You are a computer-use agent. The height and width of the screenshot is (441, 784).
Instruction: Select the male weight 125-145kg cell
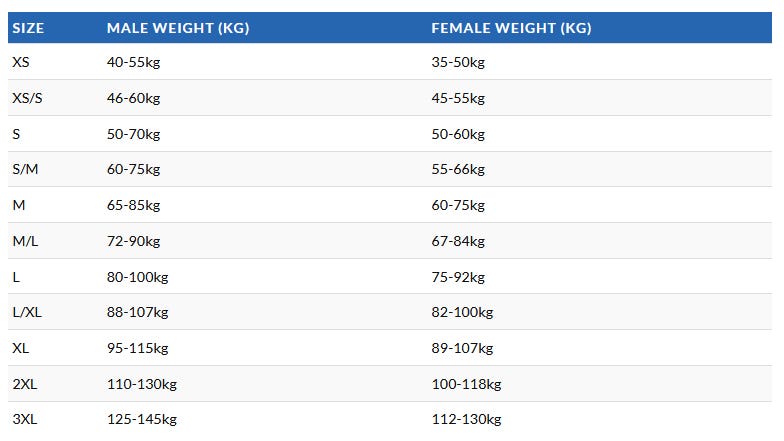[141, 419]
